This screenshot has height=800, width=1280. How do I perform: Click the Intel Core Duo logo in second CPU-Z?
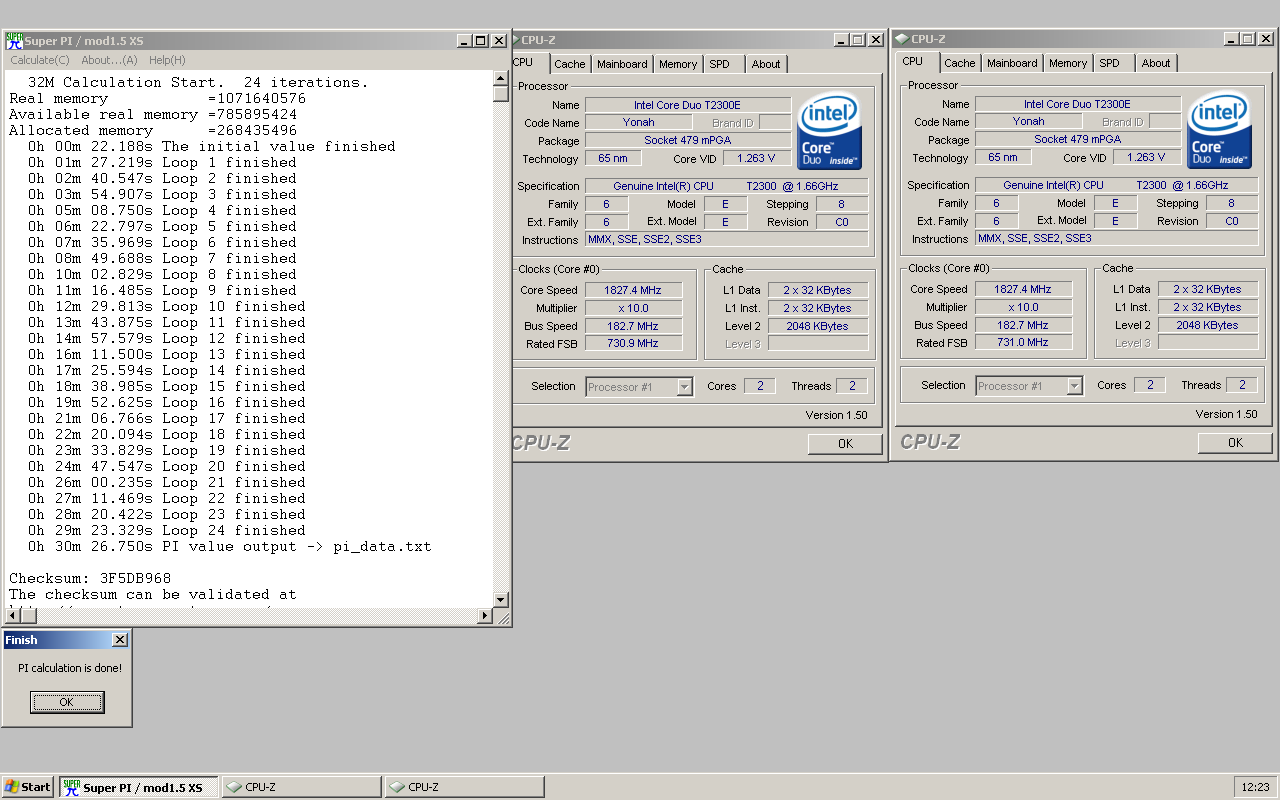point(1219,130)
